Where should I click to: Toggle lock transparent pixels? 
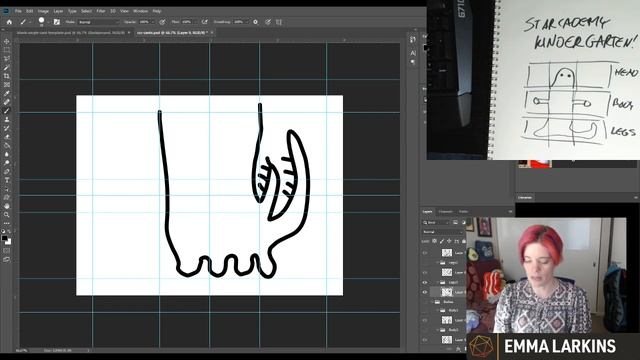pos(434,241)
